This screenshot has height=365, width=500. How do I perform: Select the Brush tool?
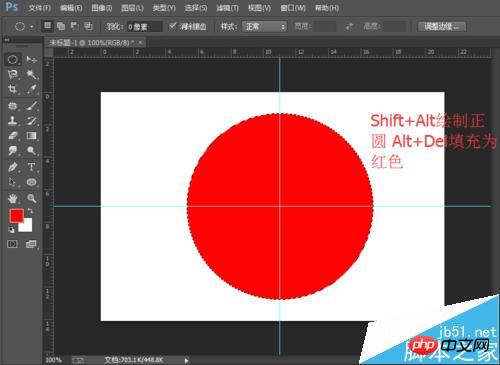[x=32, y=106]
